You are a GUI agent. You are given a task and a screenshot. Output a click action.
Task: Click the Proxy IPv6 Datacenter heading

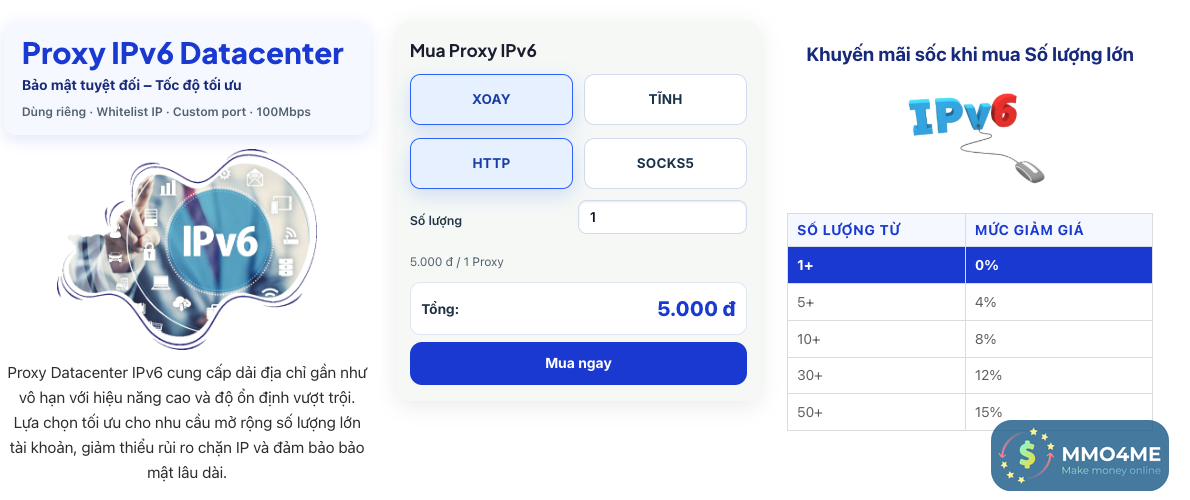coord(183,53)
